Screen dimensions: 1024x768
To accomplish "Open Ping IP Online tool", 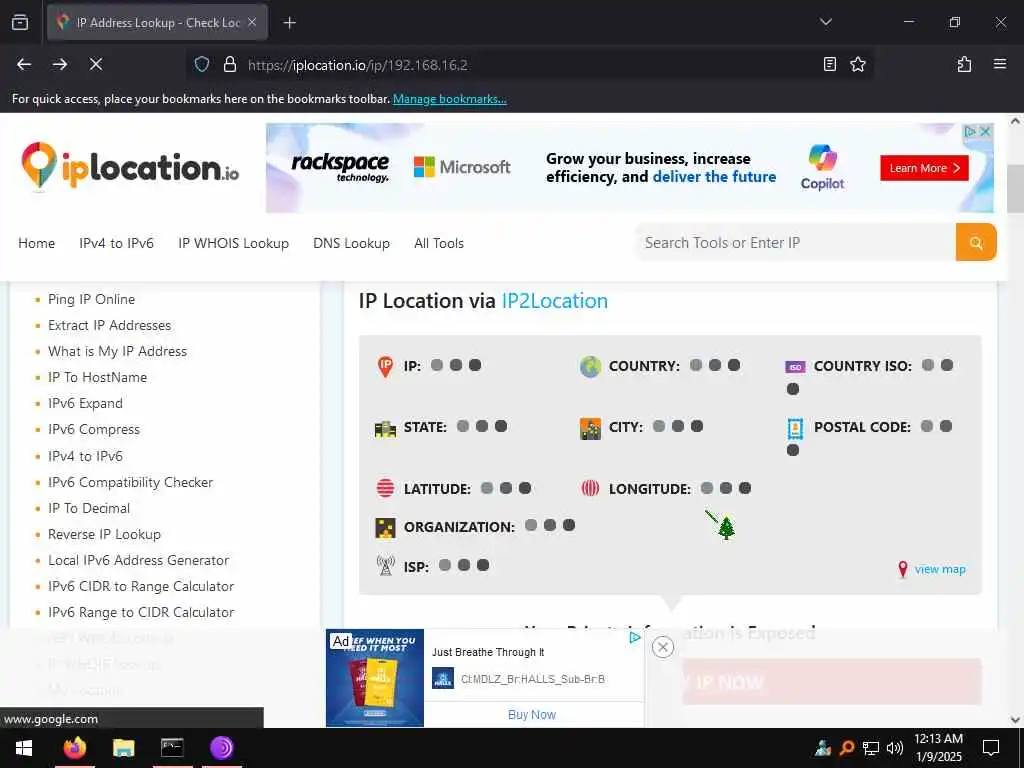I will (91, 299).
